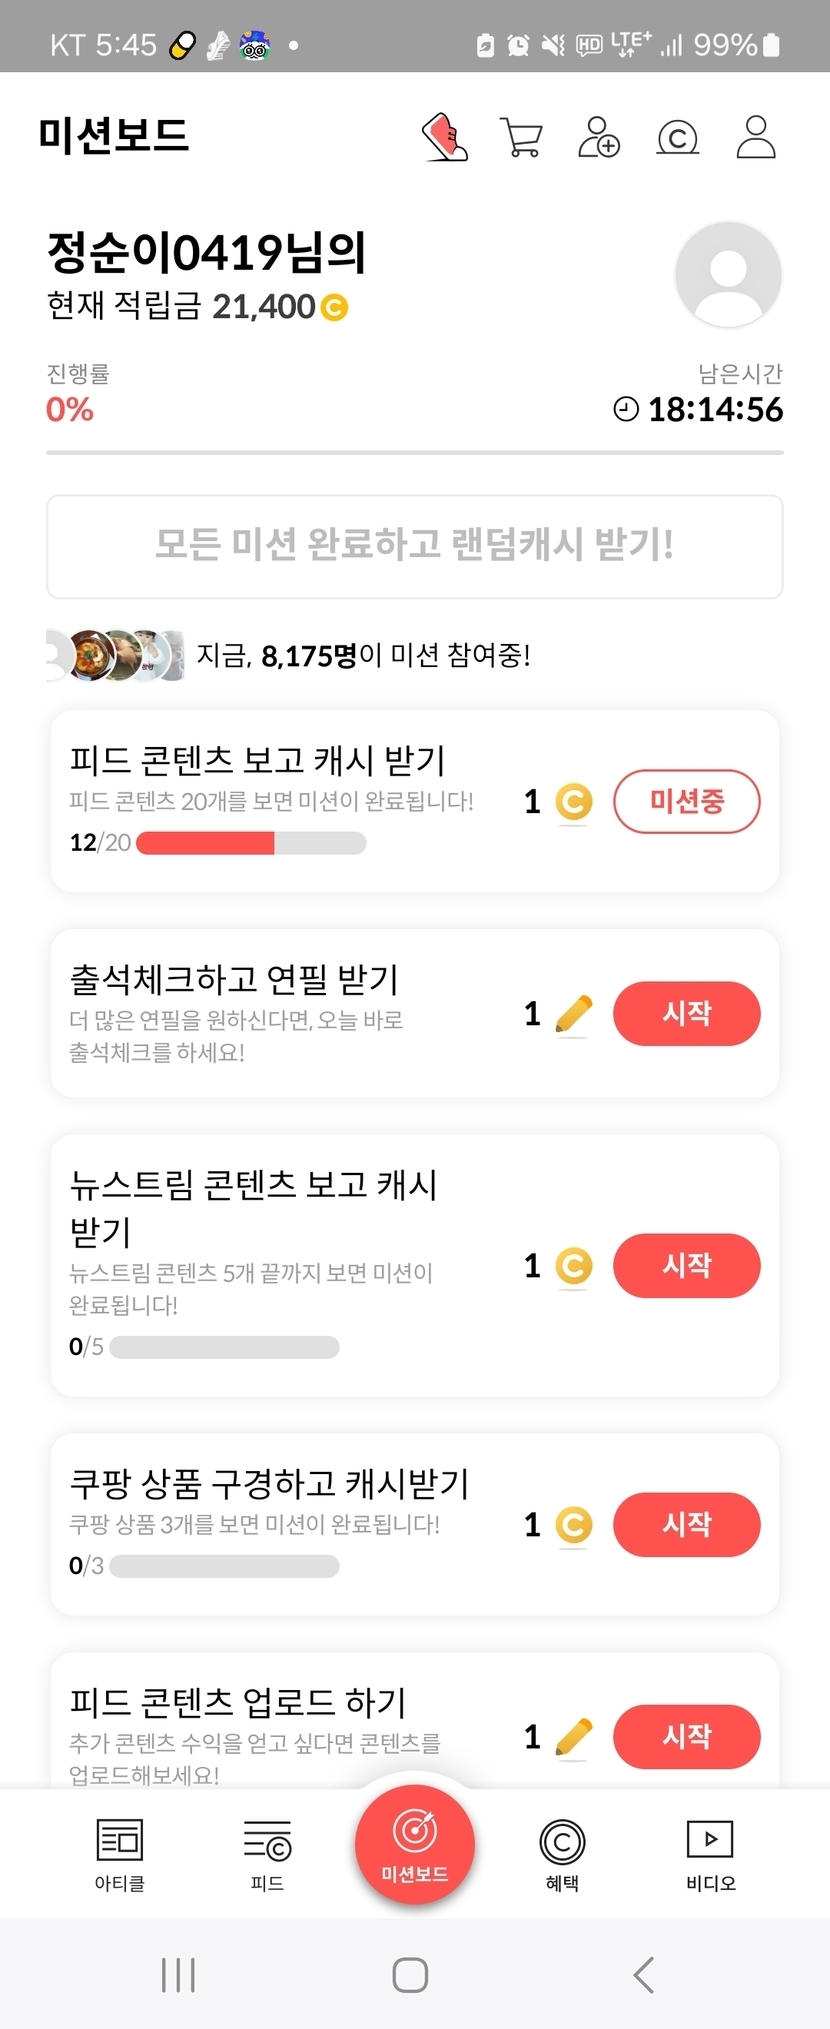Tap the 미션중 button for feed content
Viewport: 830px width, 2029px height.
[x=686, y=801]
